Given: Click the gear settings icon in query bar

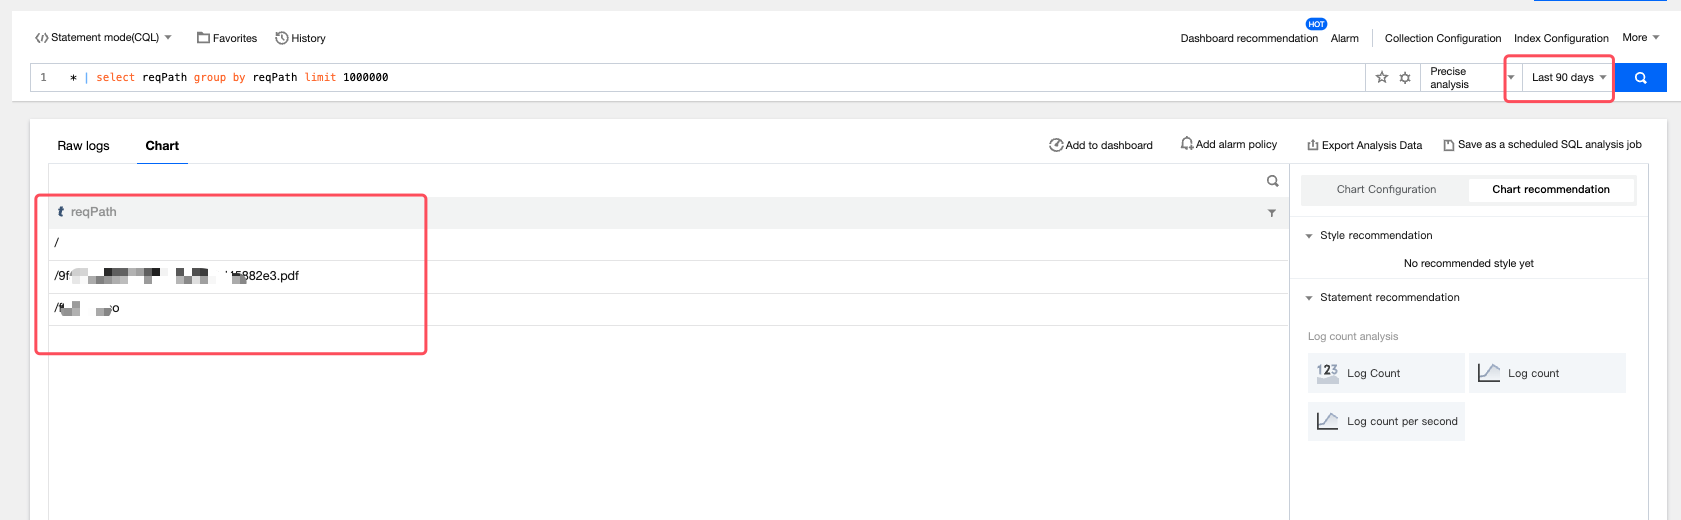Looking at the screenshot, I should 1405,77.
